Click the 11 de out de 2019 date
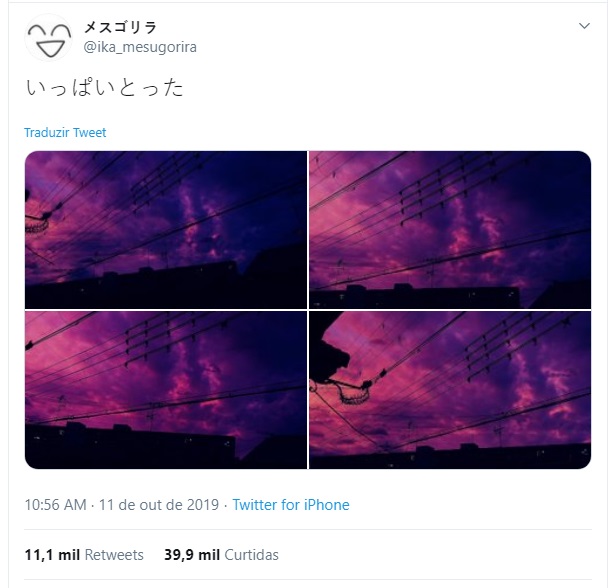The width and height of the screenshot is (616, 588). (x=159, y=505)
